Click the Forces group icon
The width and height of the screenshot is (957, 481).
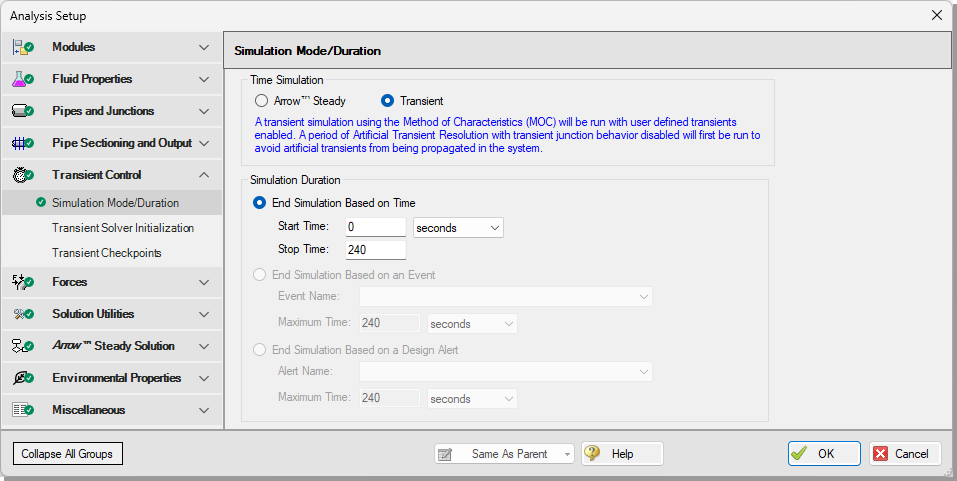(x=23, y=282)
